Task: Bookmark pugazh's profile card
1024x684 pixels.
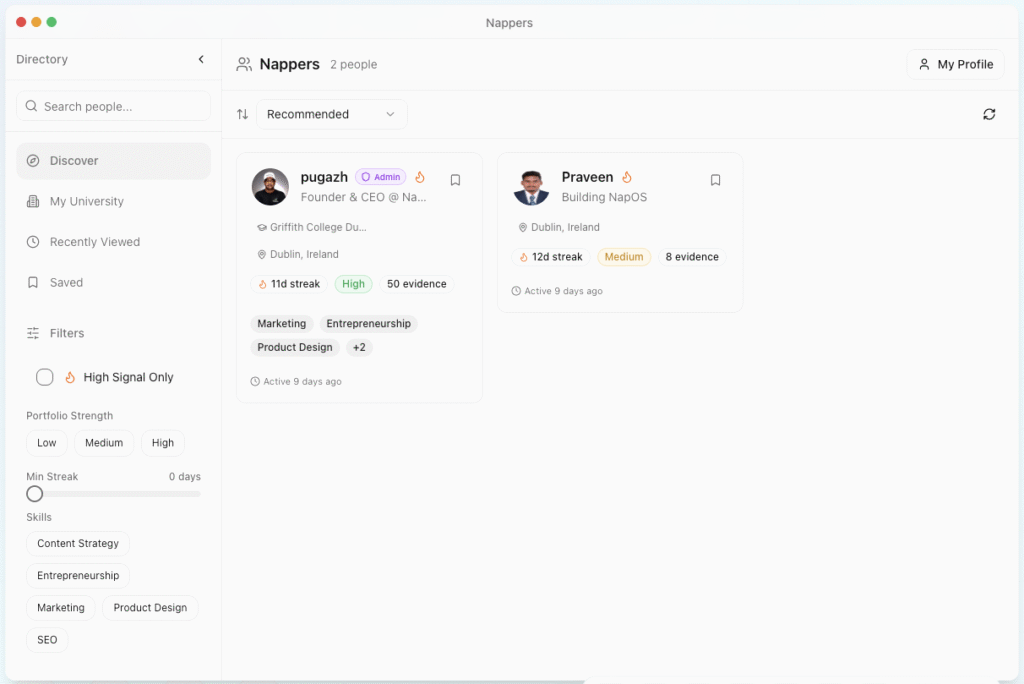Action: (455, 180)
